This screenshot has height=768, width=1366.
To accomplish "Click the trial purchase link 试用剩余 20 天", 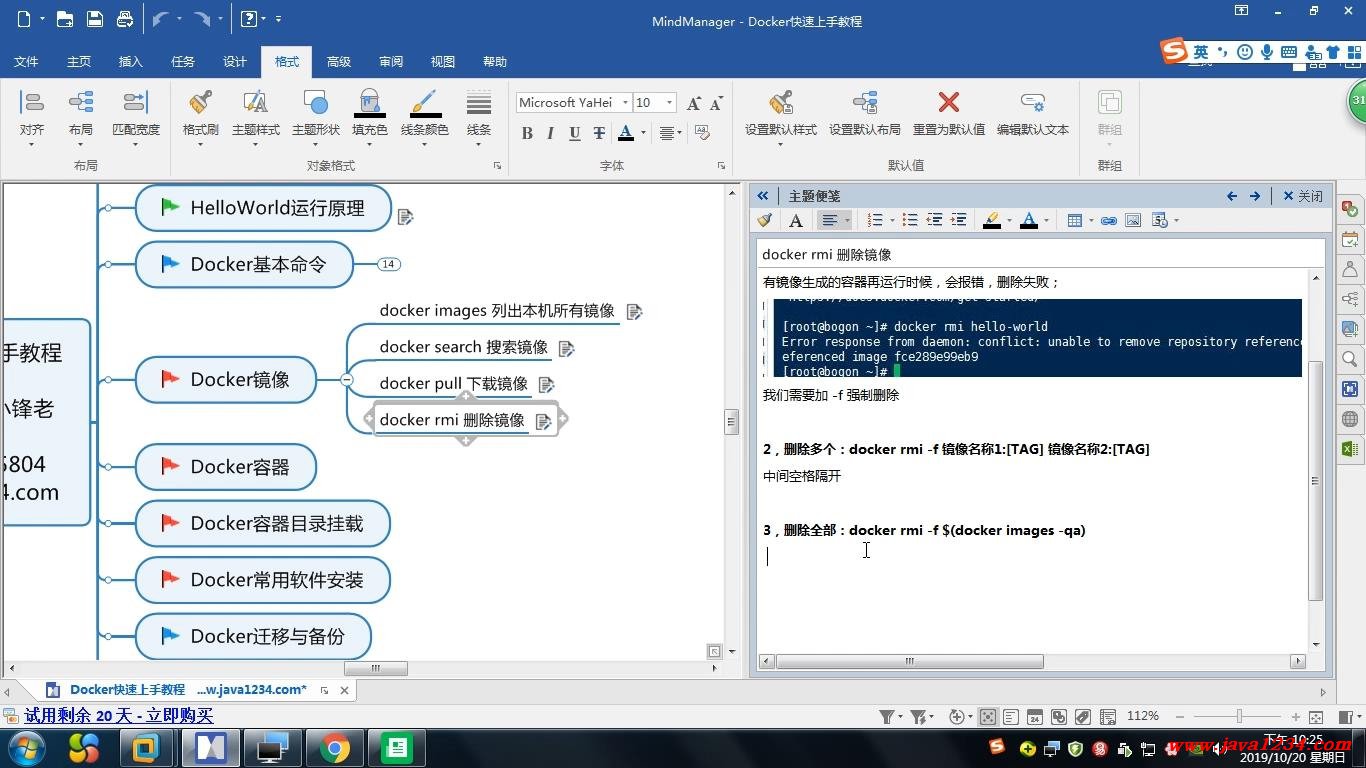I will coord(119,716).
